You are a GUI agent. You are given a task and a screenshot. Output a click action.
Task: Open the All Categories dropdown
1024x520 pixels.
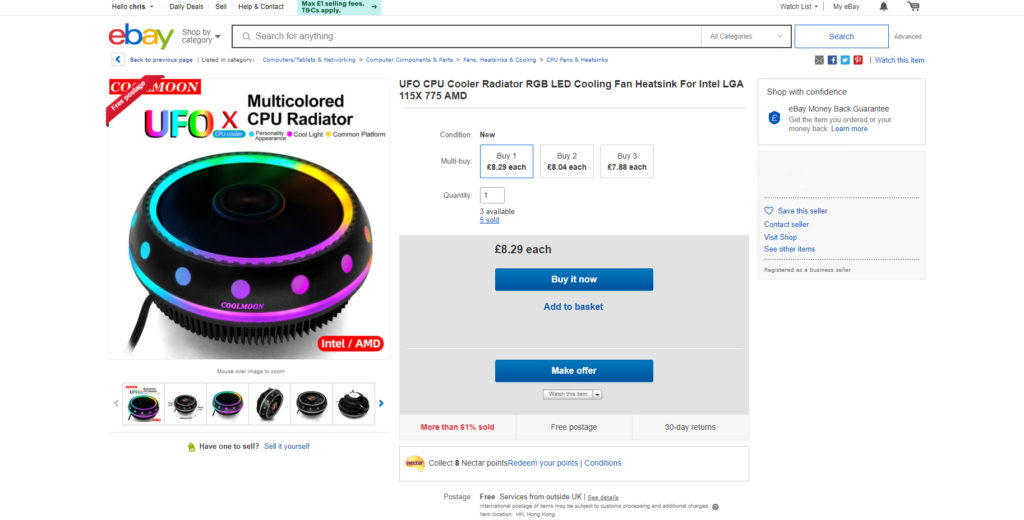746,36
